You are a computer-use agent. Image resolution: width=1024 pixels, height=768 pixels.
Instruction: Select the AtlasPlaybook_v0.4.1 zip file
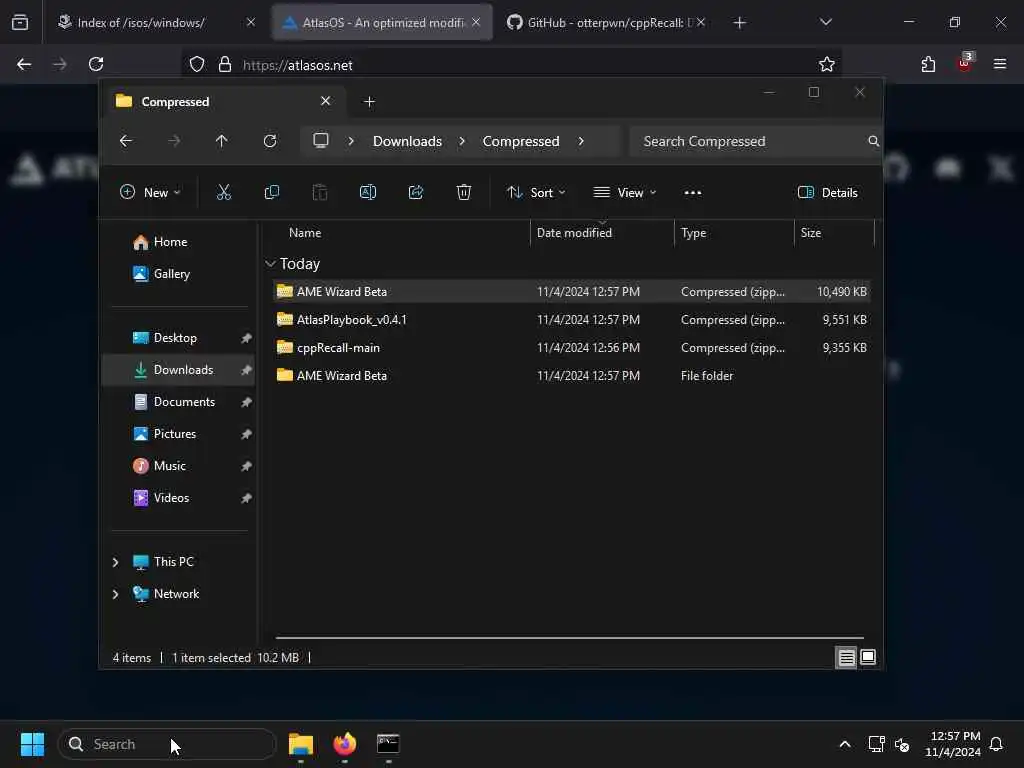(571, 319)
